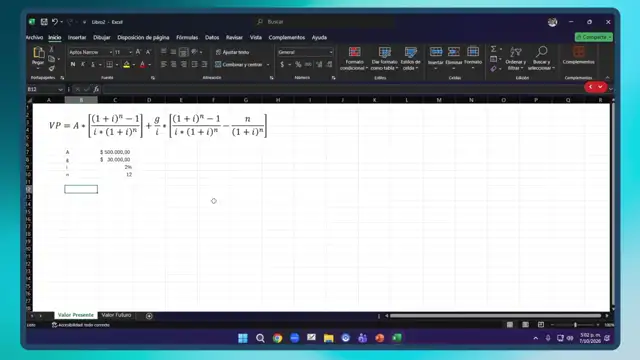Viewport: 640px width, 360px height.
Task: Open Dar formato como tabla menu
Action: coord(384,58)
